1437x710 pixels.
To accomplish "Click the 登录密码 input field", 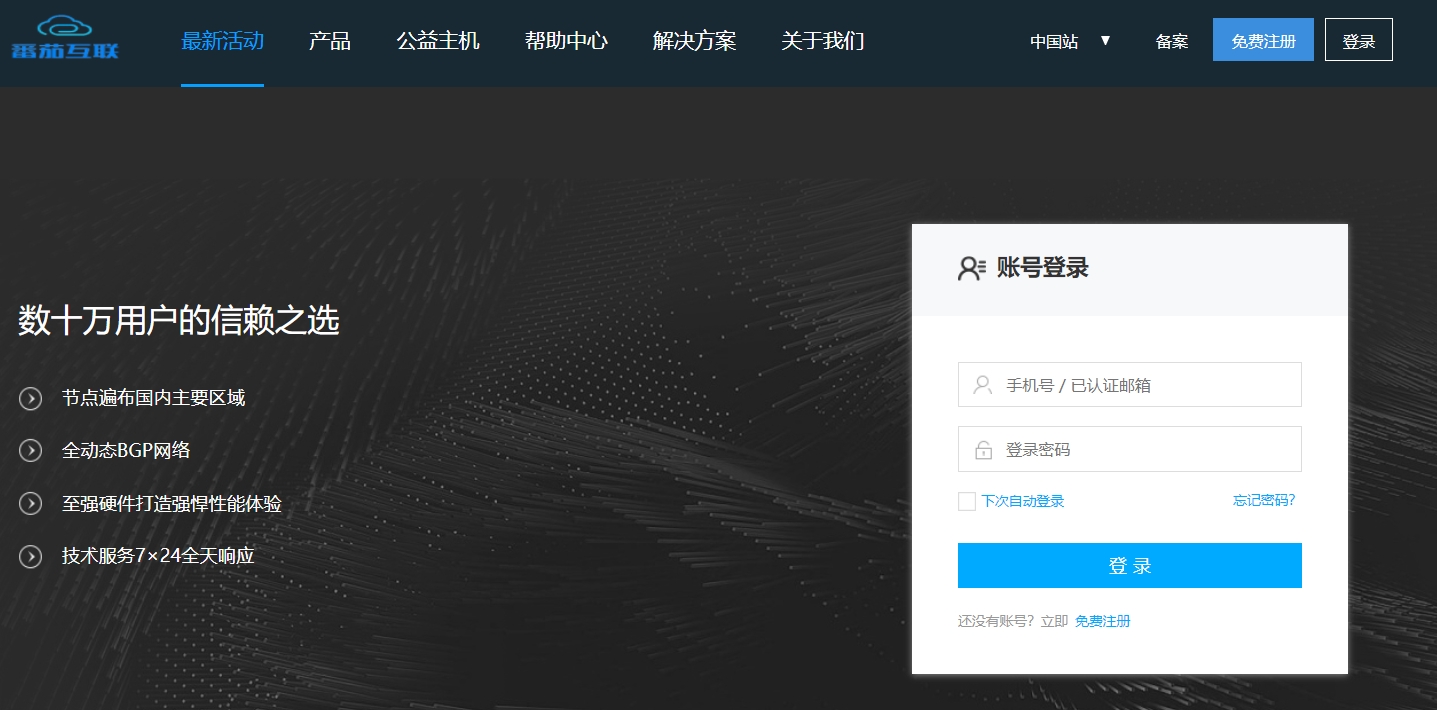I will tap(1130, 448).
